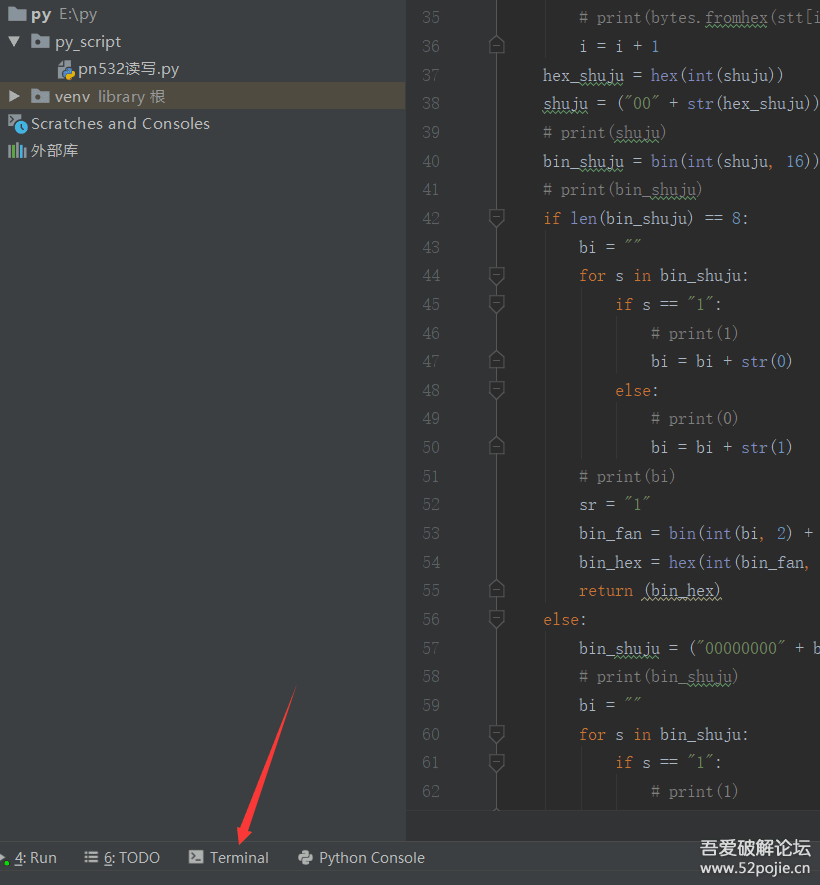Image resolution: width=820 pixels, height=885 pixels.
Task: Click the py project root folder icon
Action: tap(17, 14)
